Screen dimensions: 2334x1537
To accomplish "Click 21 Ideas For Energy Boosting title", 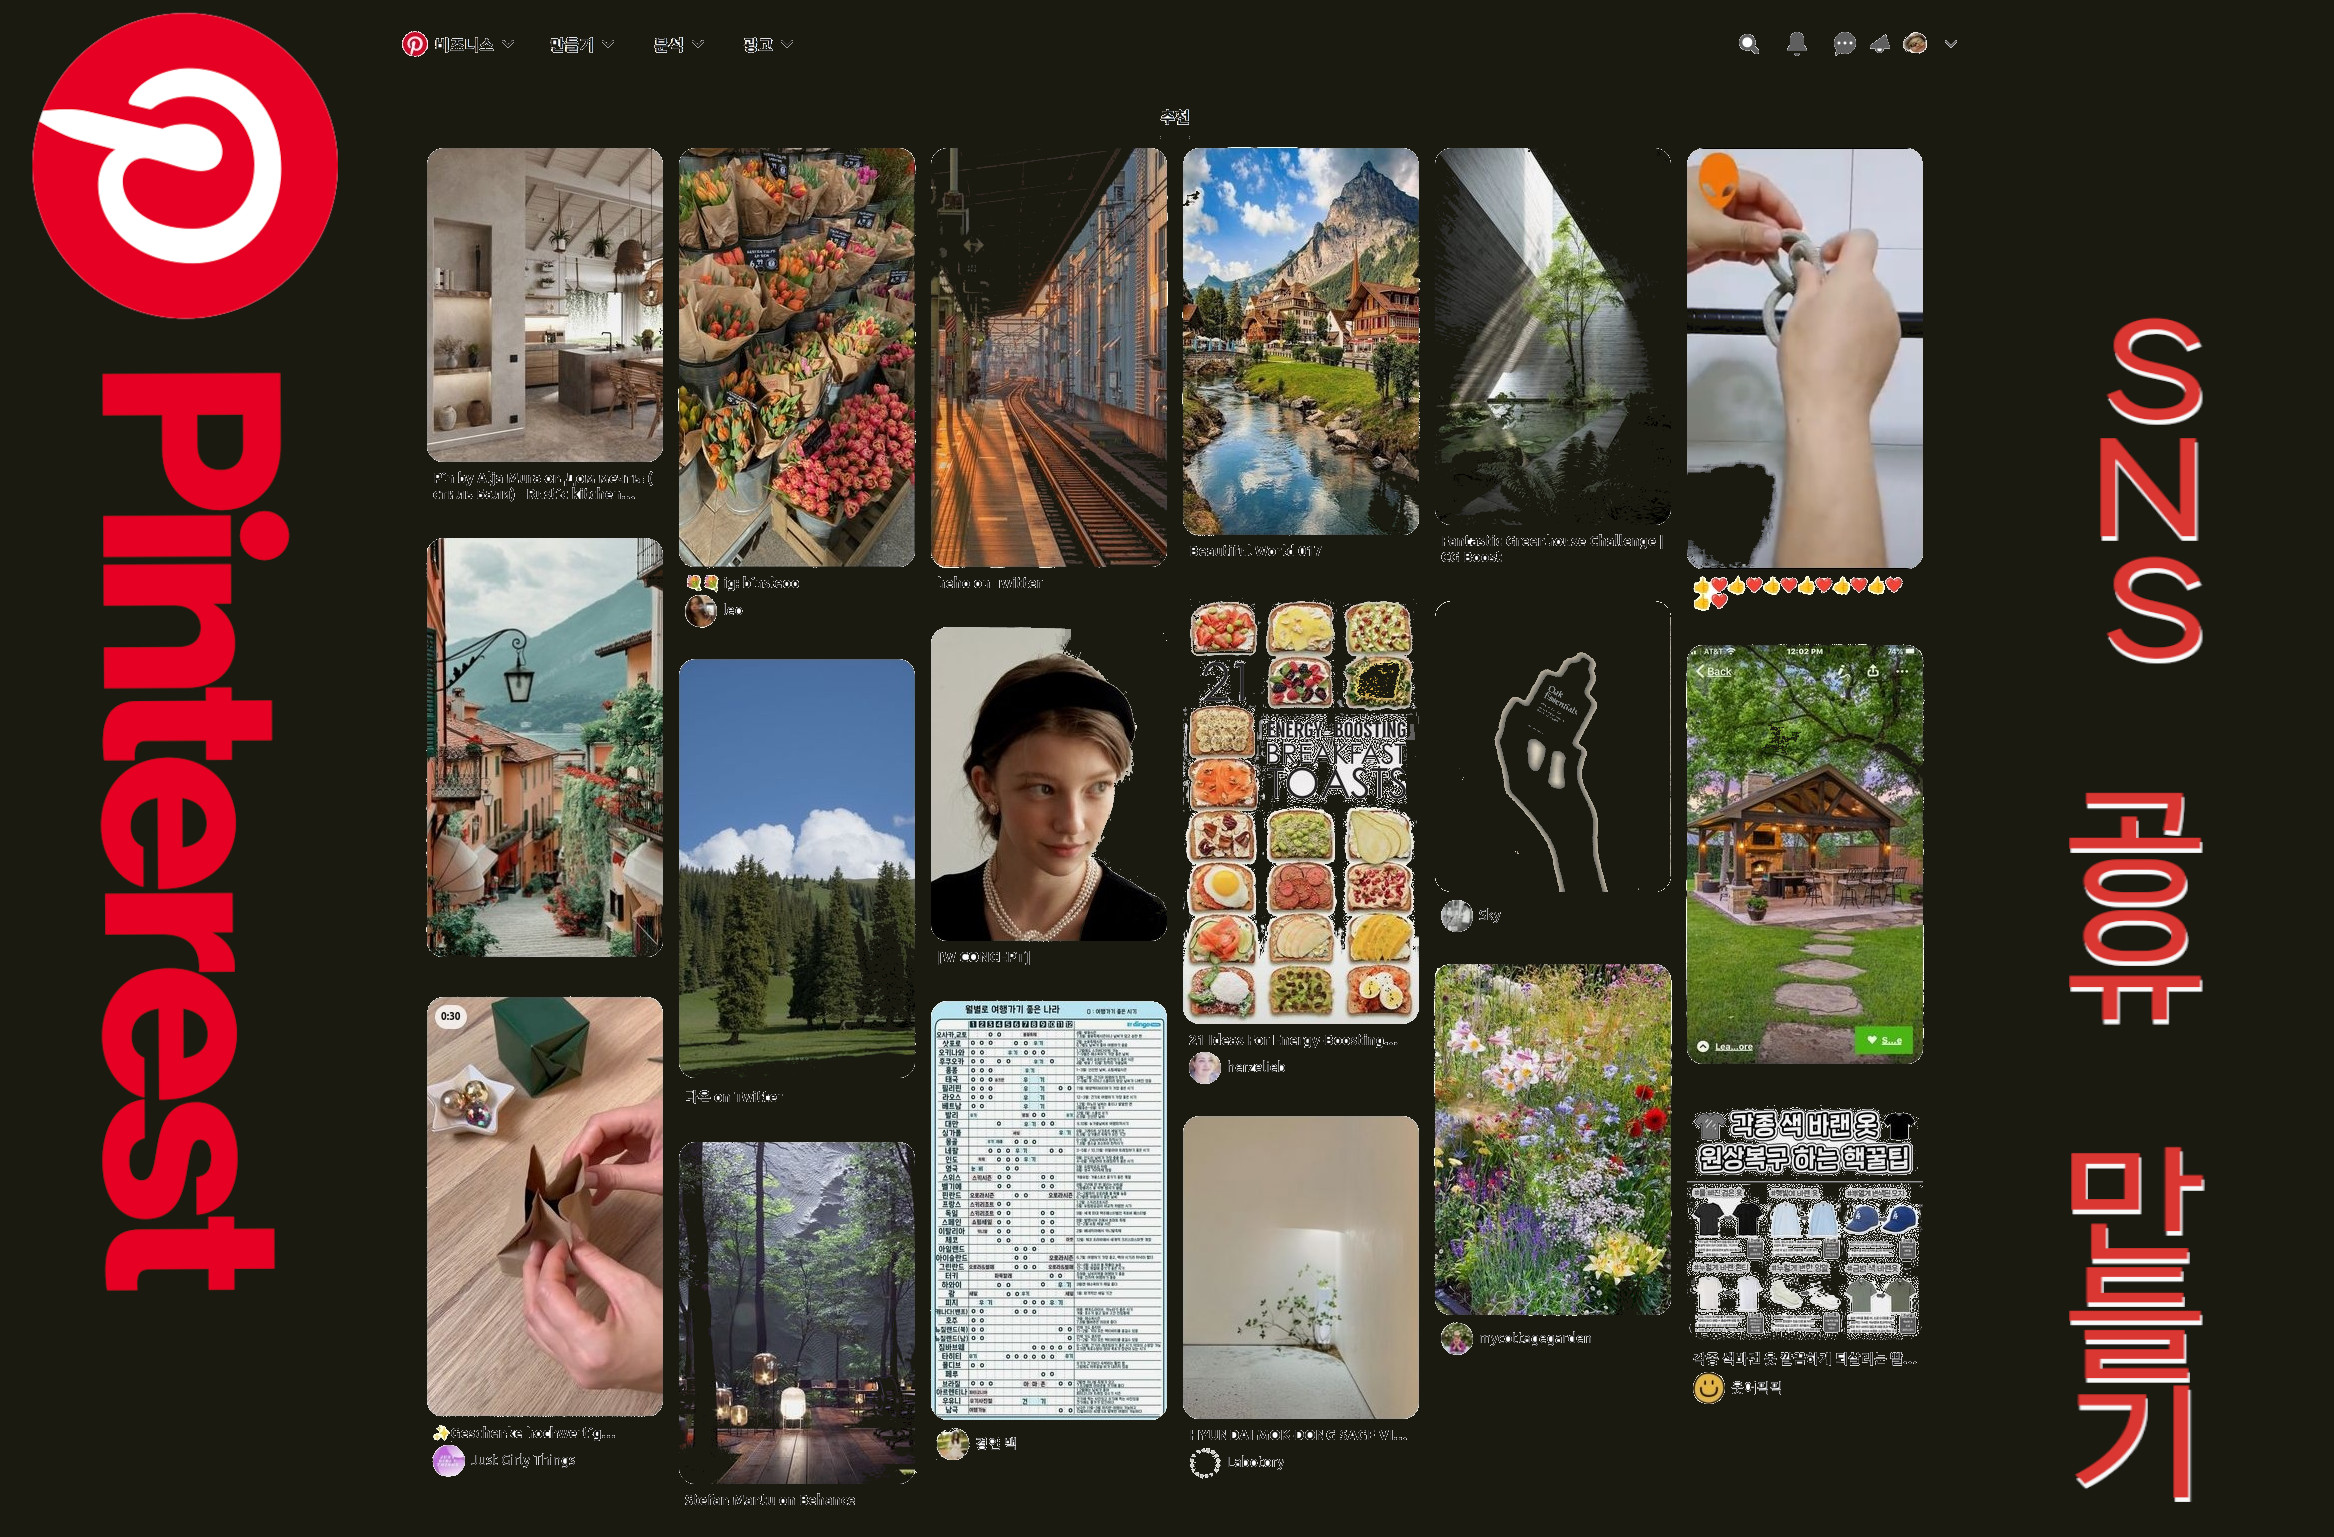I will point(1291,1040).
